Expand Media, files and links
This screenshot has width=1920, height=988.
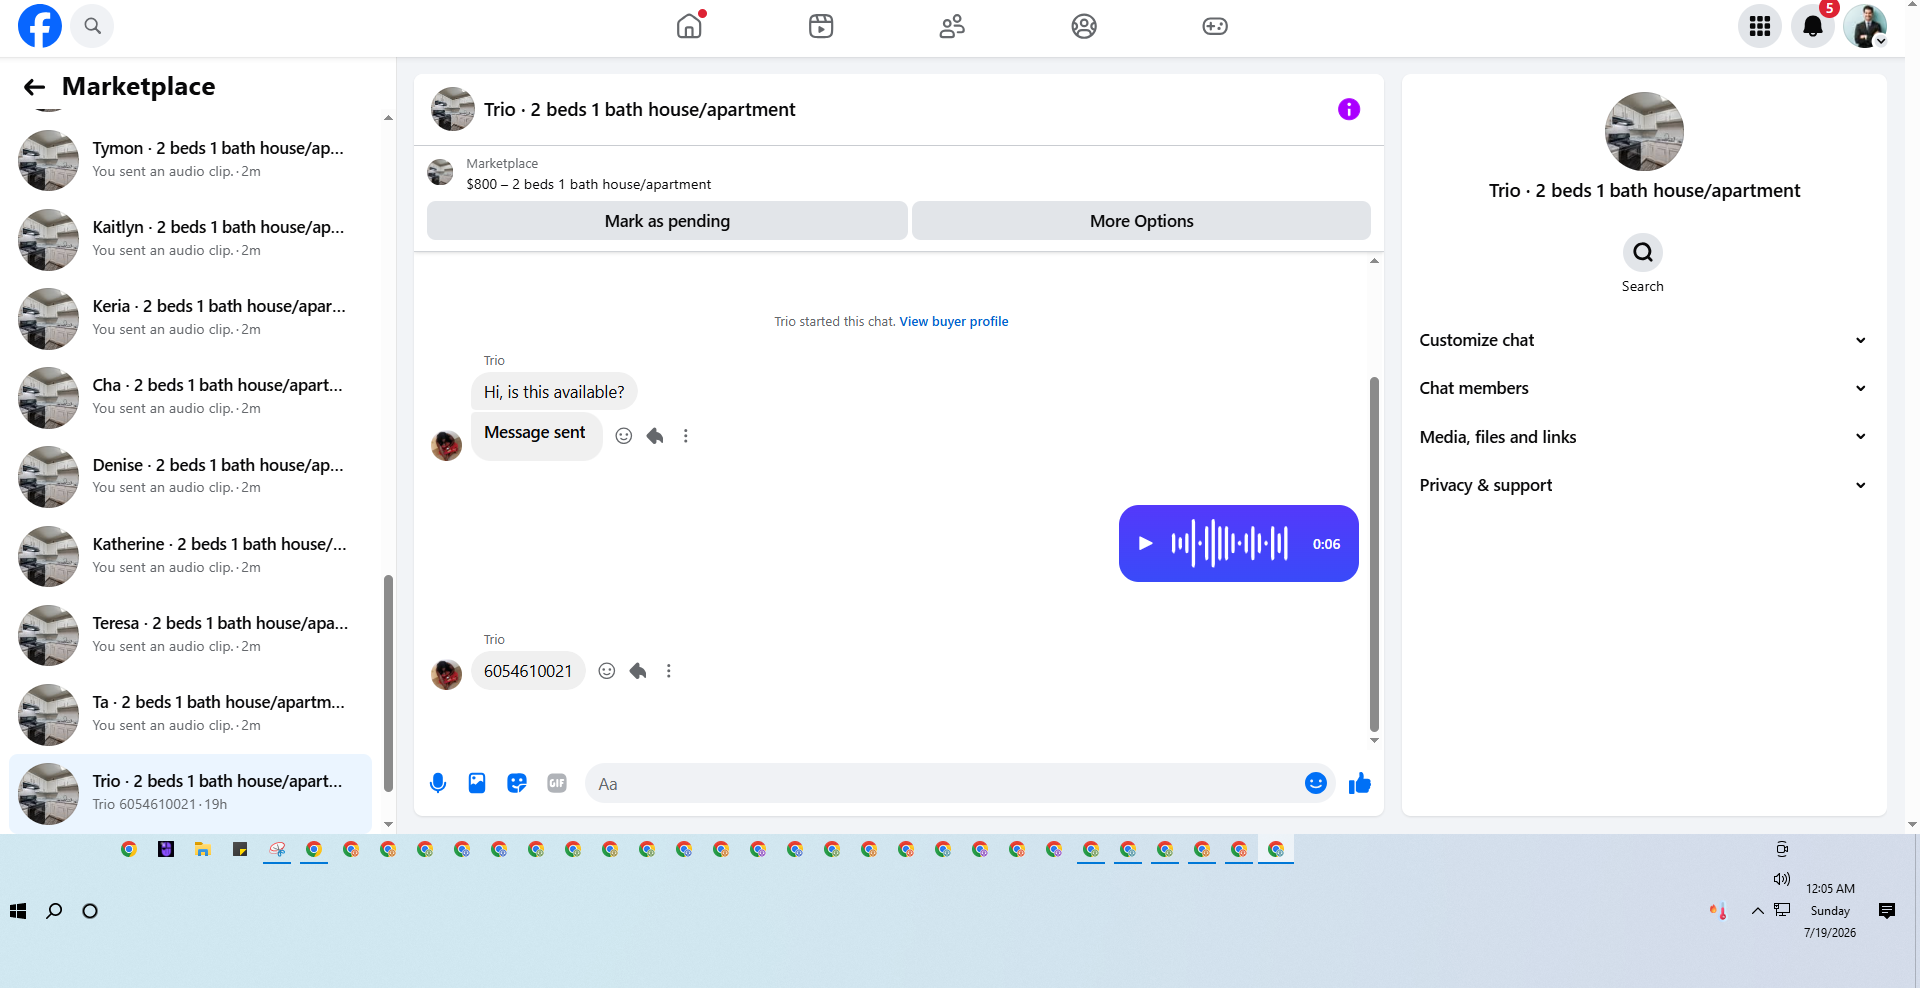click(1643, 437)
